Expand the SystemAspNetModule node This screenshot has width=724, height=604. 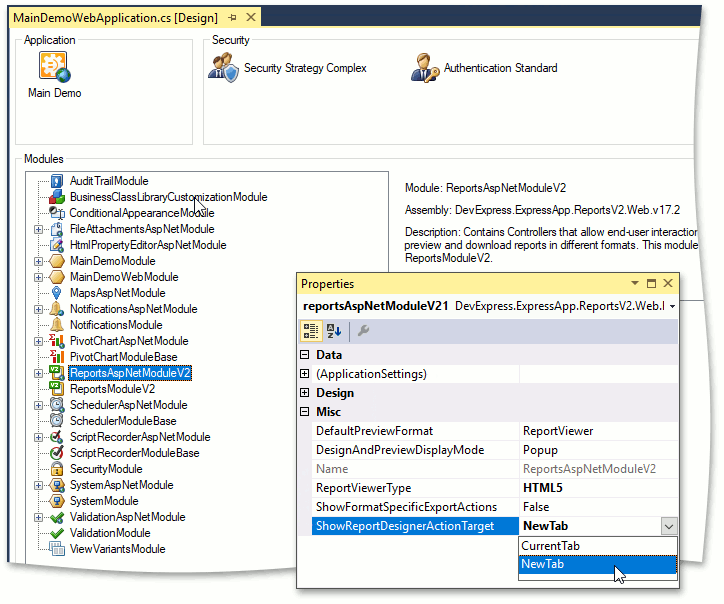[x=38, y=485]
